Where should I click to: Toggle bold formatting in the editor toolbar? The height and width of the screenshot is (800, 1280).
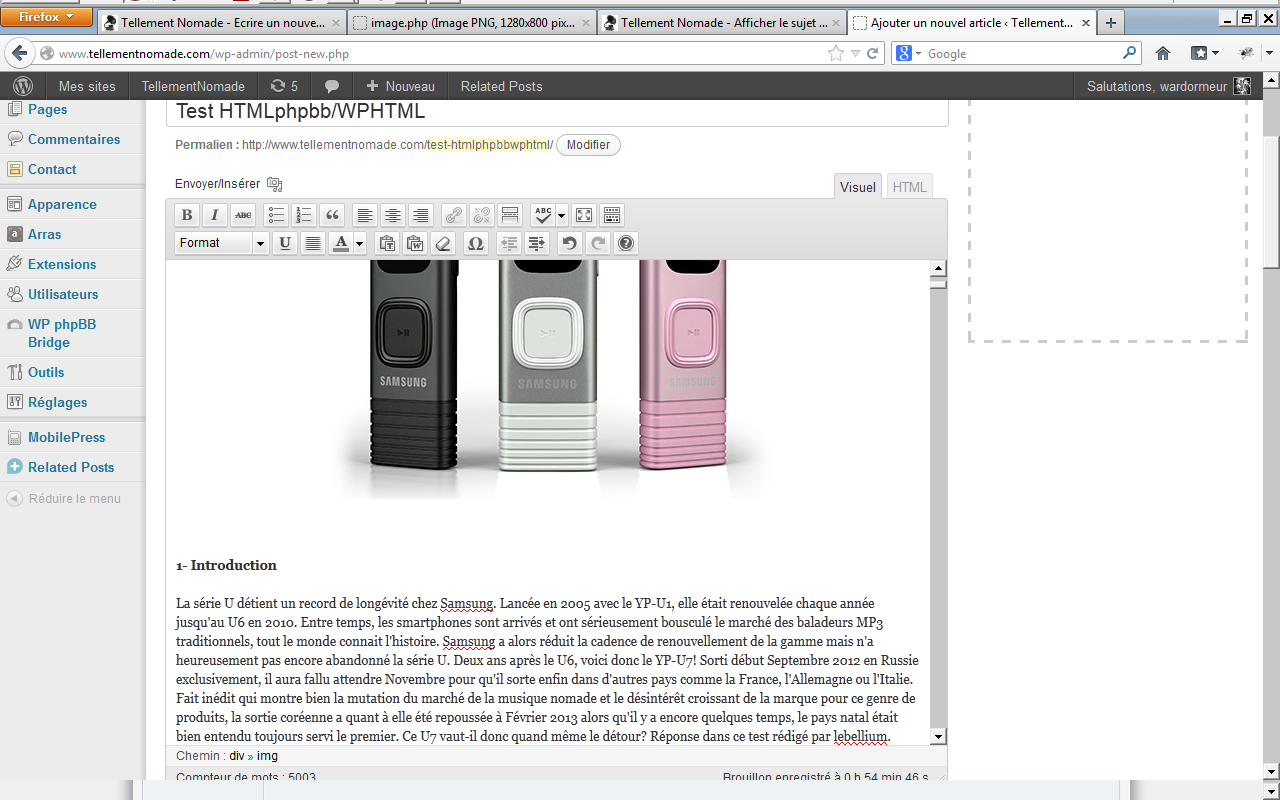coord(187,215)
